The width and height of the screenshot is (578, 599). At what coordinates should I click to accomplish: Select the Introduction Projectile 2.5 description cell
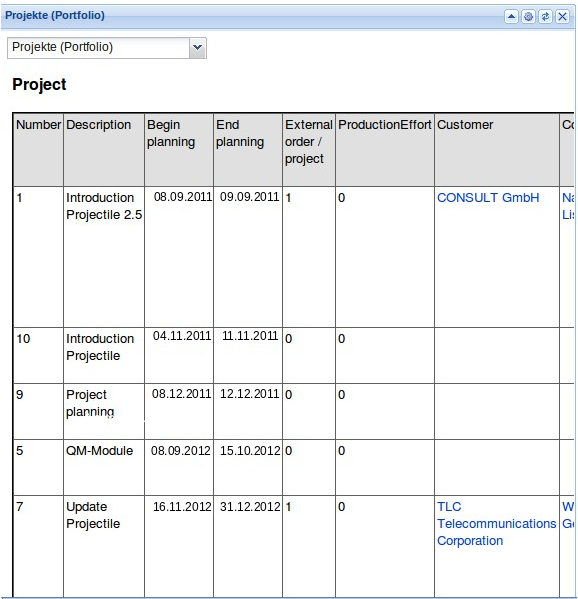pyautogui.click(x=104, y=256)
